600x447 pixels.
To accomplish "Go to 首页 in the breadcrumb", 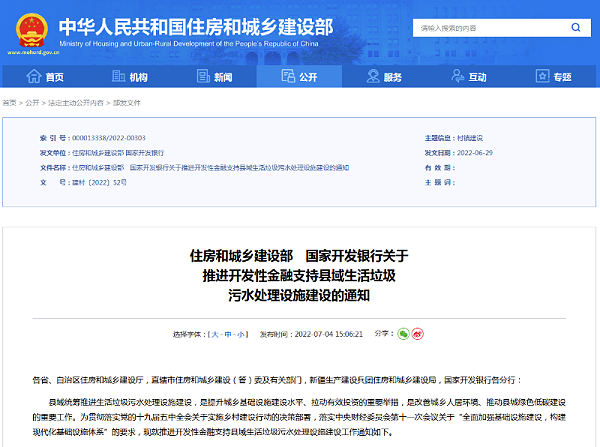I will pyautogui.click(x=9, y=103).
